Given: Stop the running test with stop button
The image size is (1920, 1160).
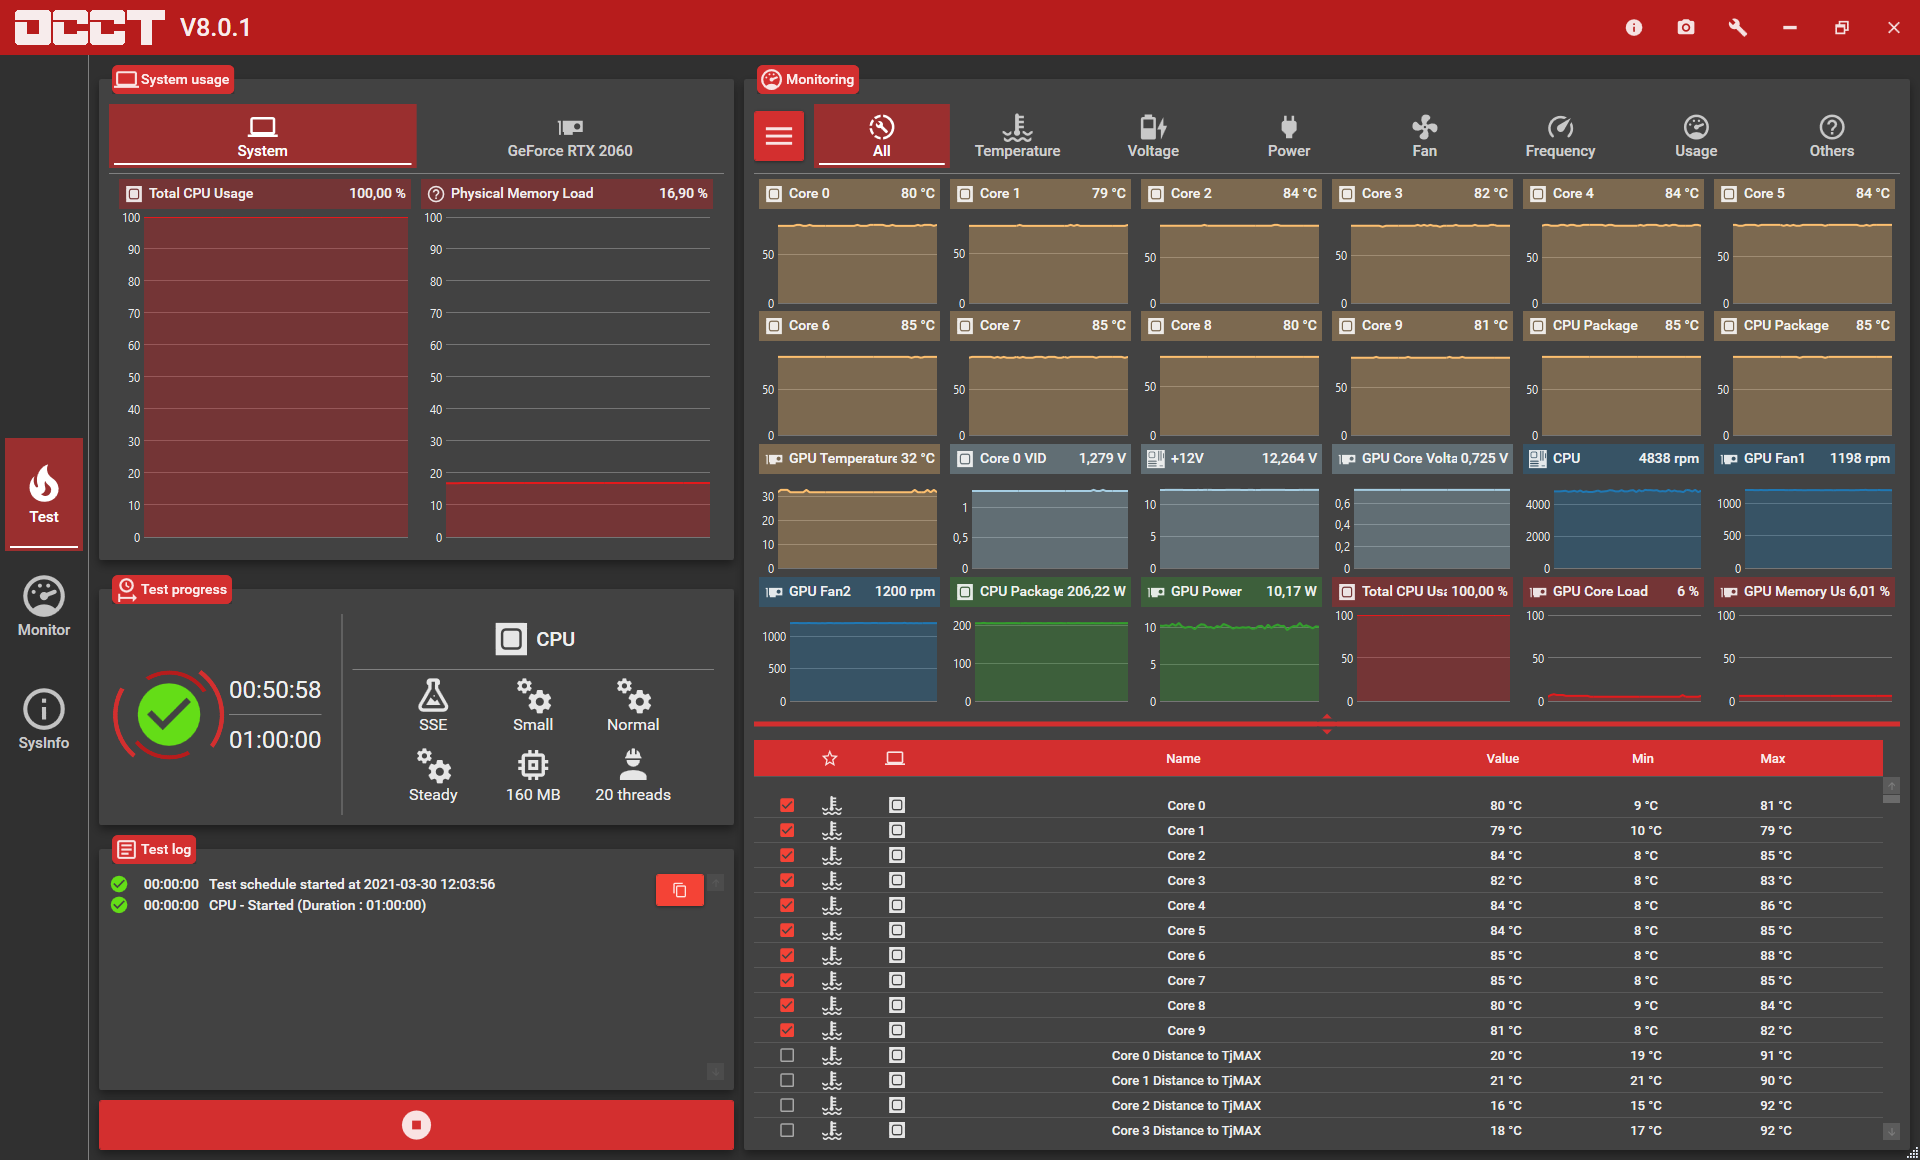Looking at the screenshot, I should (x=416, y=1125).
